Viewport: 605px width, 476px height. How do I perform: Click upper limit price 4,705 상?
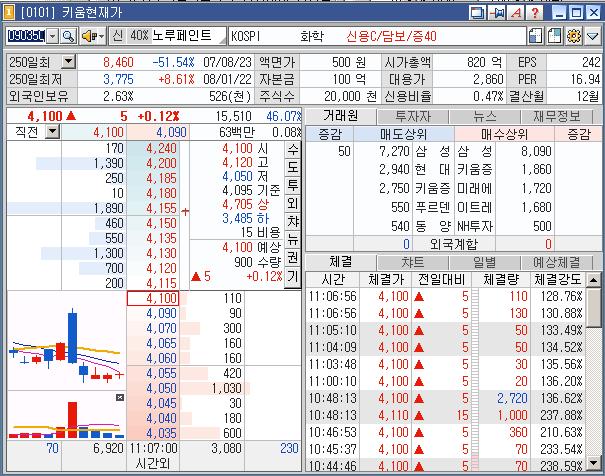pyautogui.click(x=245, y=204)
